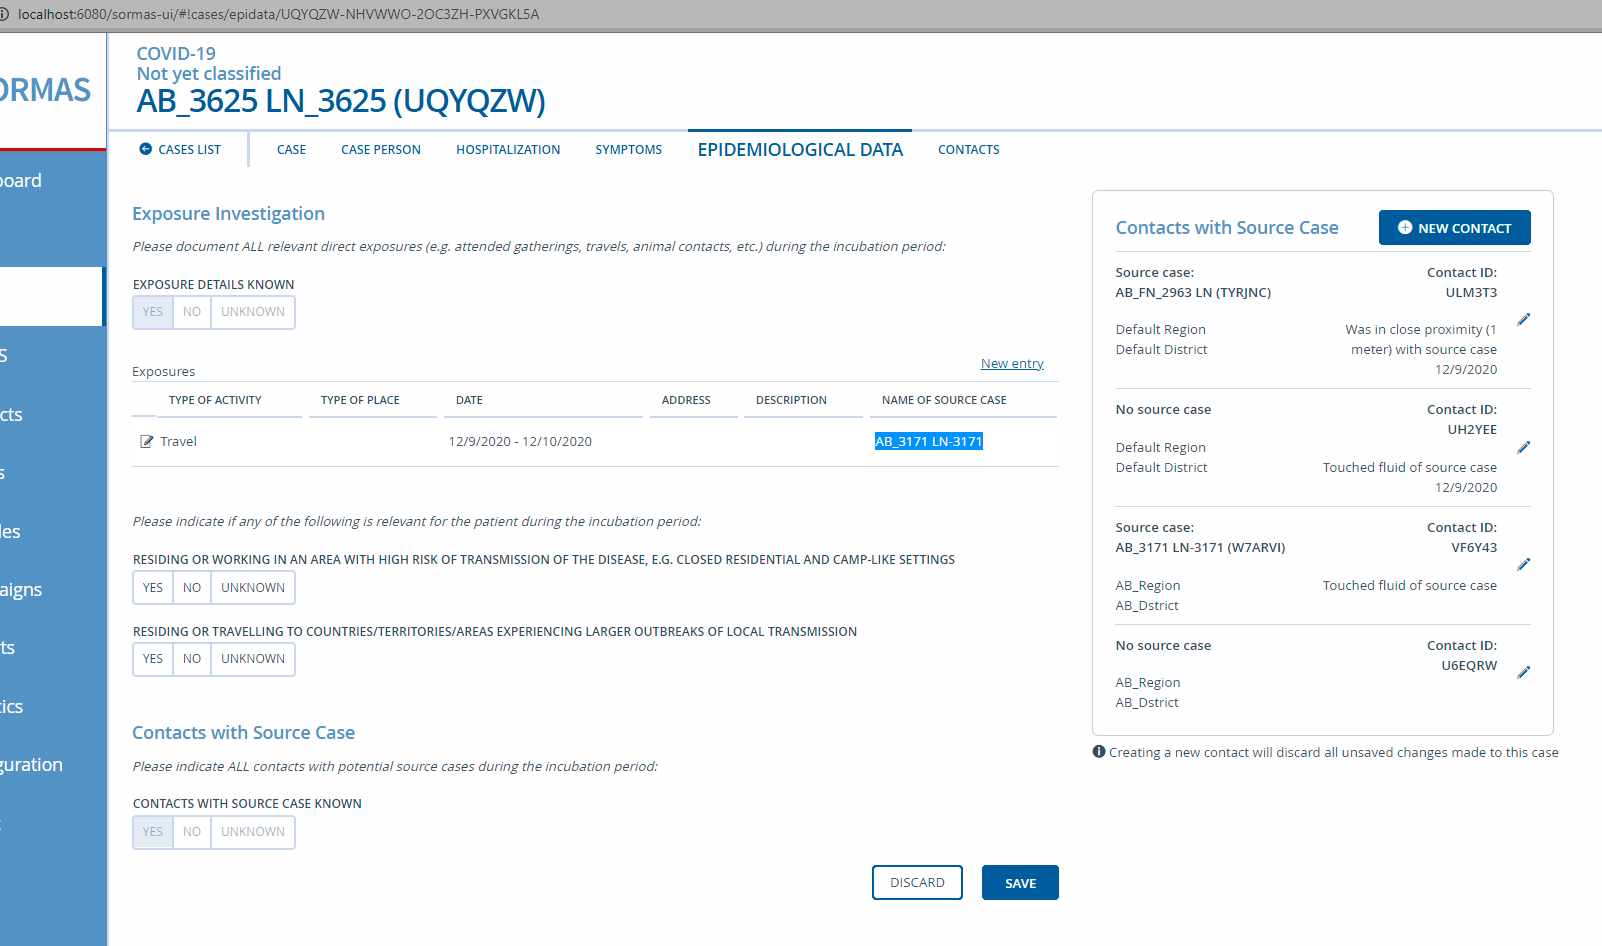This screenshot has width=1602, height=946.
Task: Click contact ID ULM3T3
Action: pos(1471,293)
